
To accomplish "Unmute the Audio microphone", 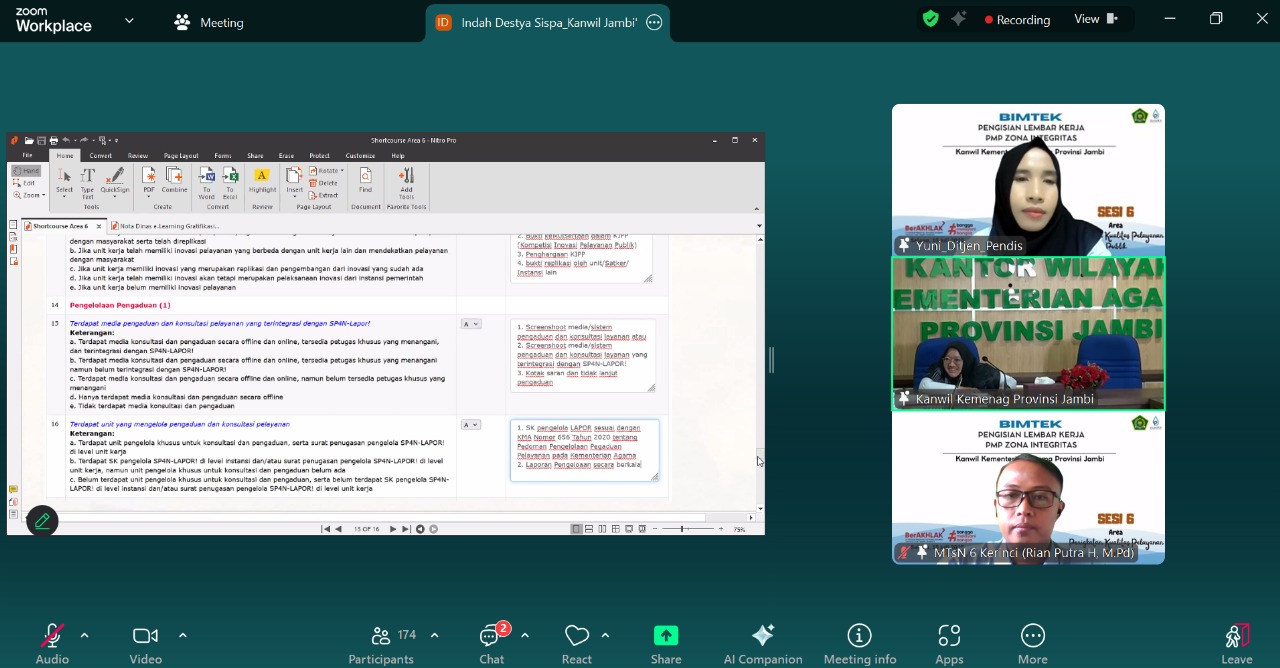I will 52,643.
